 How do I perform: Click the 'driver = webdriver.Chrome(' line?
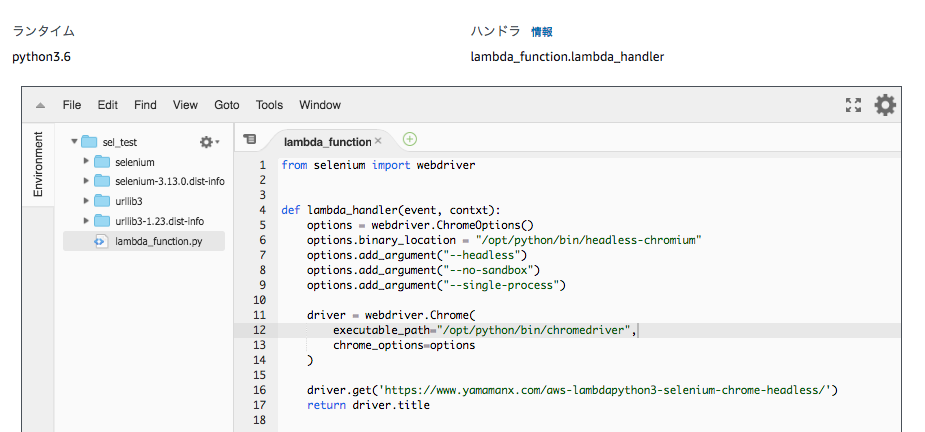391,315
